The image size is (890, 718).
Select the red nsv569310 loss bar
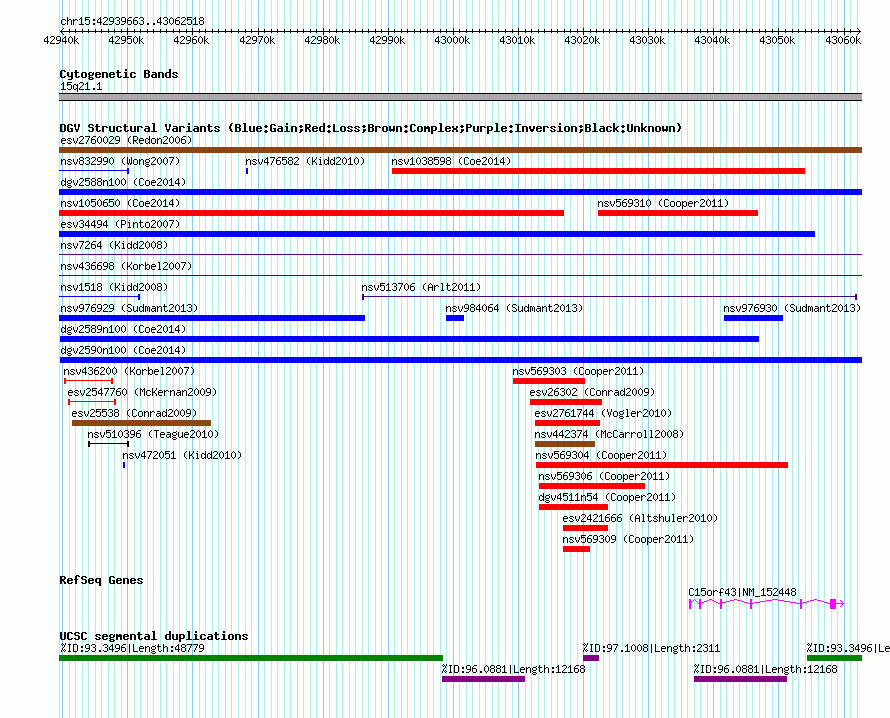678,213
